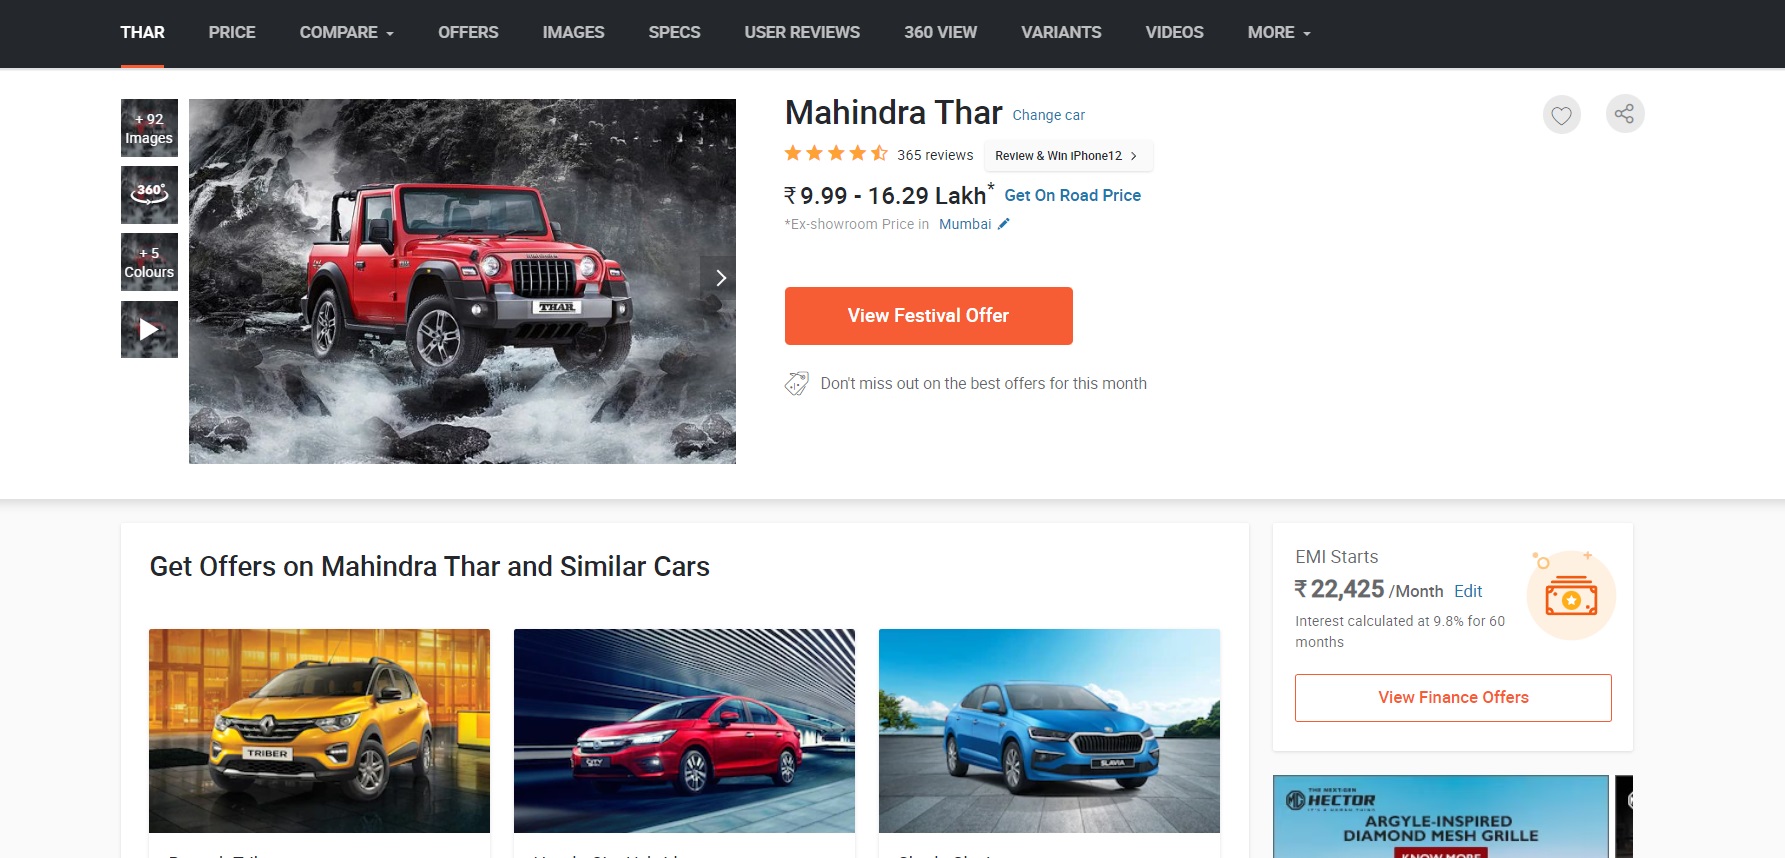Add Mahindra Thar to favorites heart icon

[1561, 115]
